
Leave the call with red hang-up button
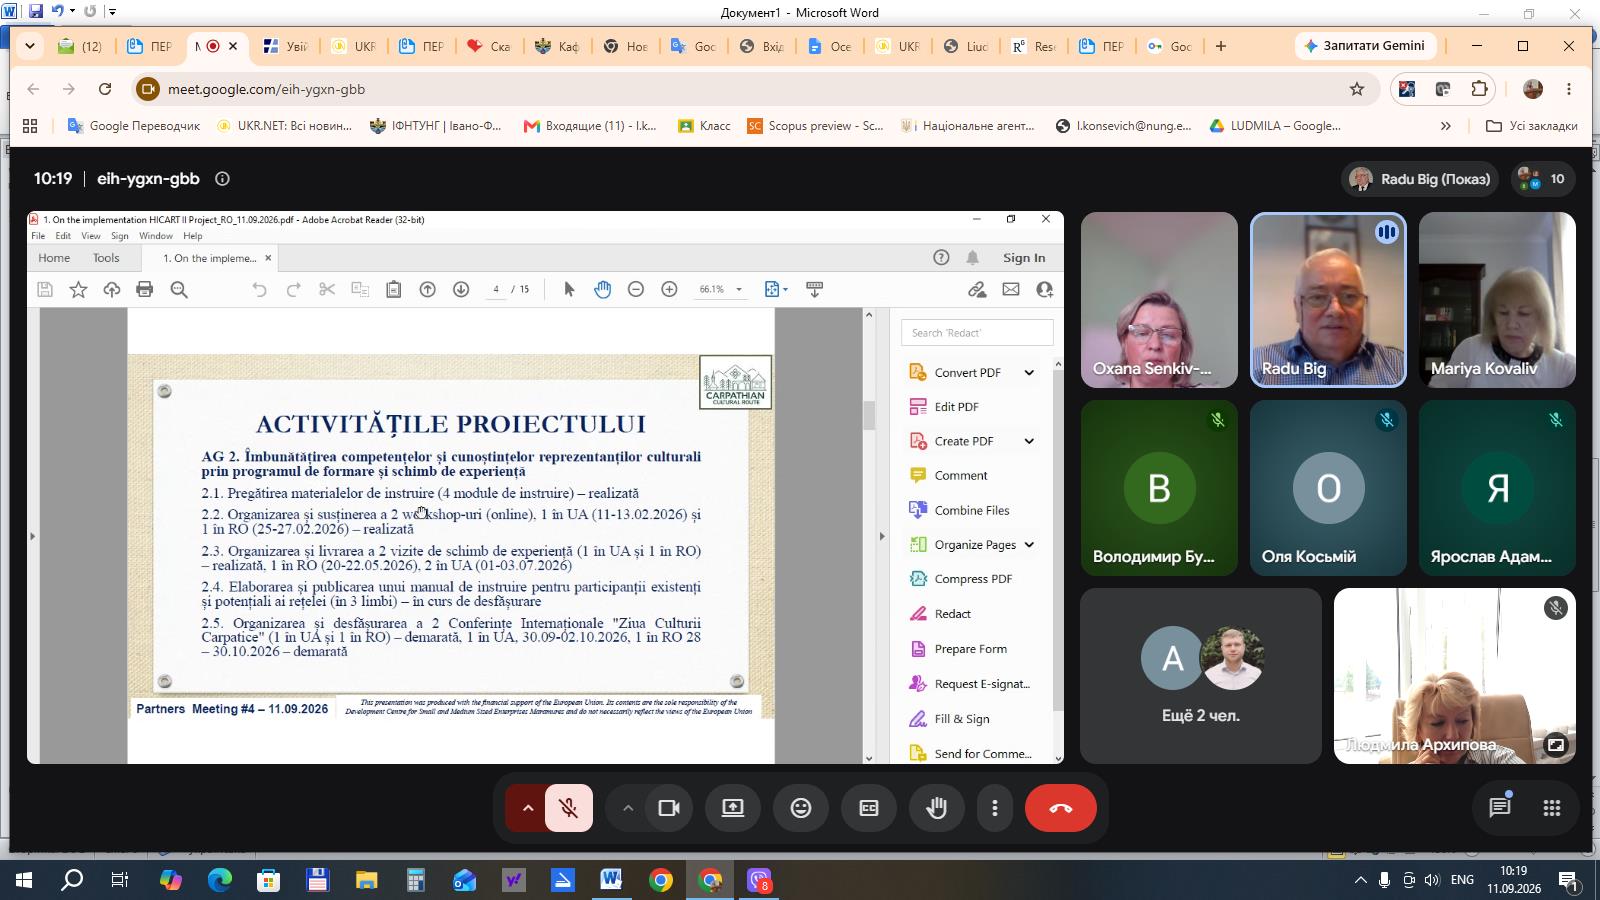[1061, 808]
